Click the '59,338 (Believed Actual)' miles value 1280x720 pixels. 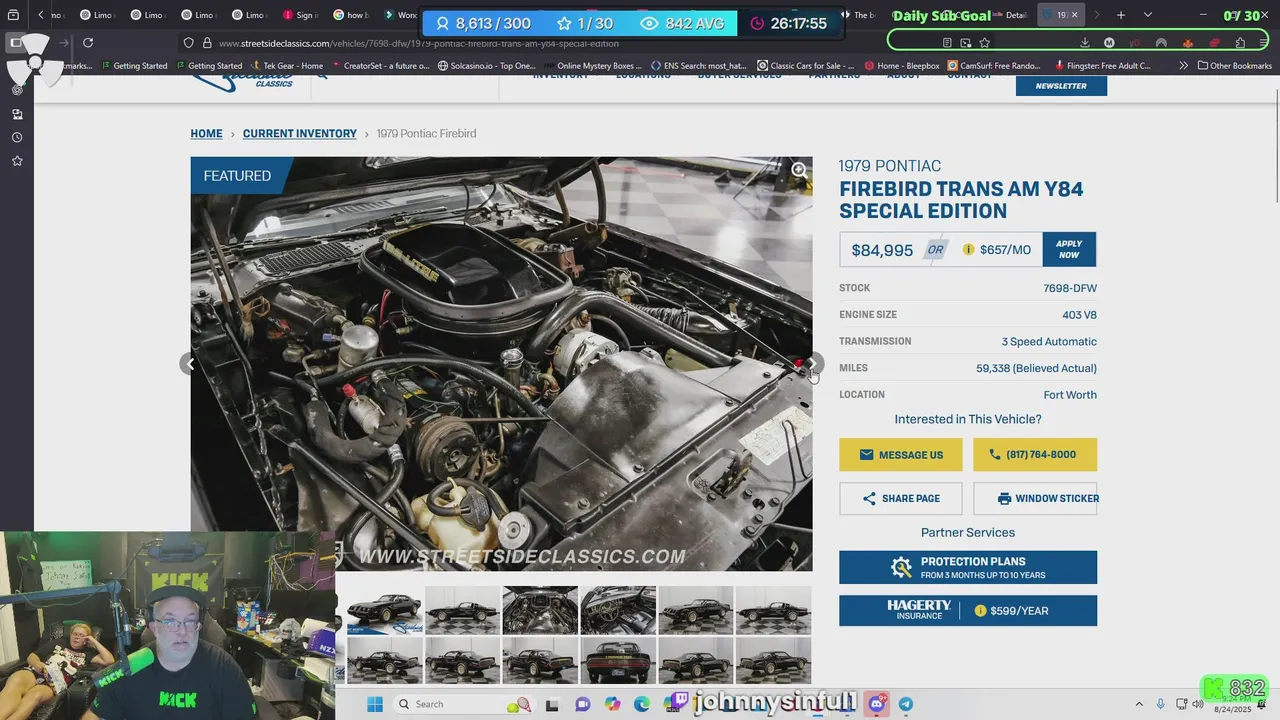pyautogui.click(x=1036, y=368)
